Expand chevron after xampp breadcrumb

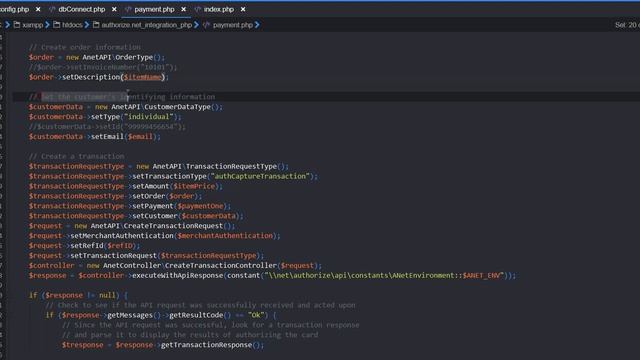click(x=47, y=25)
